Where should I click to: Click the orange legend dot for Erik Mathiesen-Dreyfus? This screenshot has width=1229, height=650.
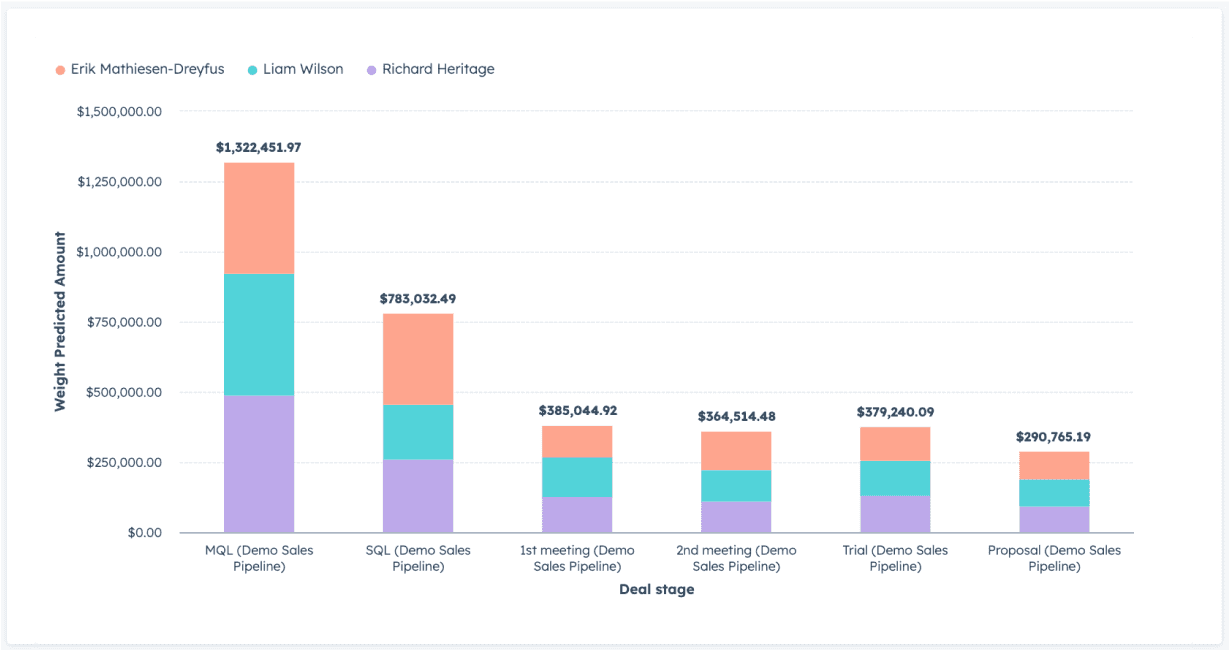coord(58,68)
